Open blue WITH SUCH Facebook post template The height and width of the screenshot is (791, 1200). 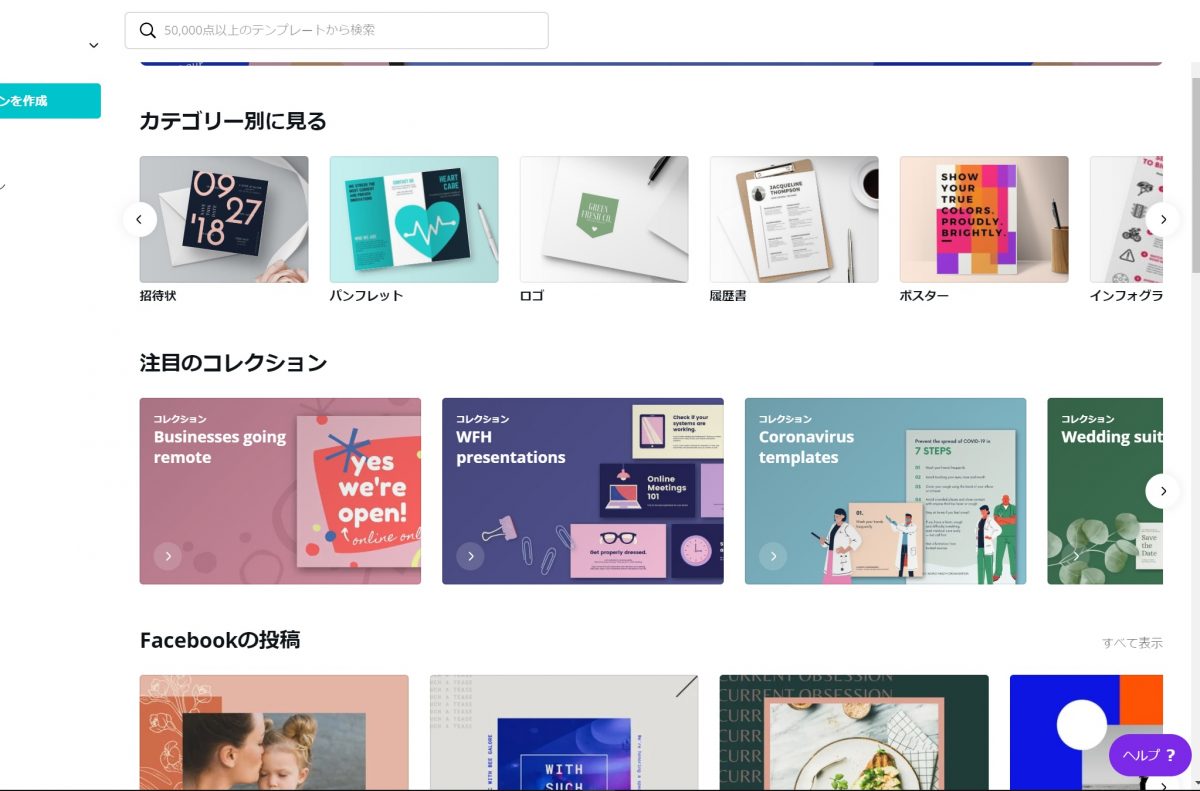coord(564,732)
